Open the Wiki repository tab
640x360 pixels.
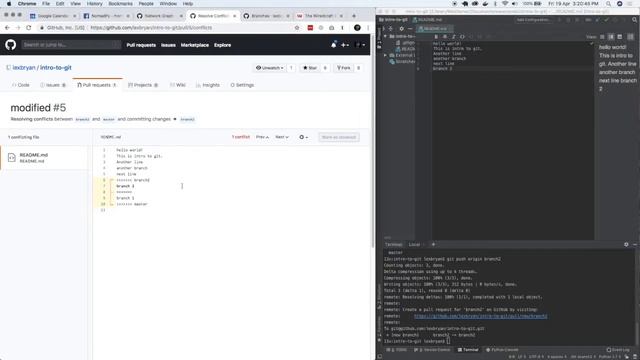[178, 85]
